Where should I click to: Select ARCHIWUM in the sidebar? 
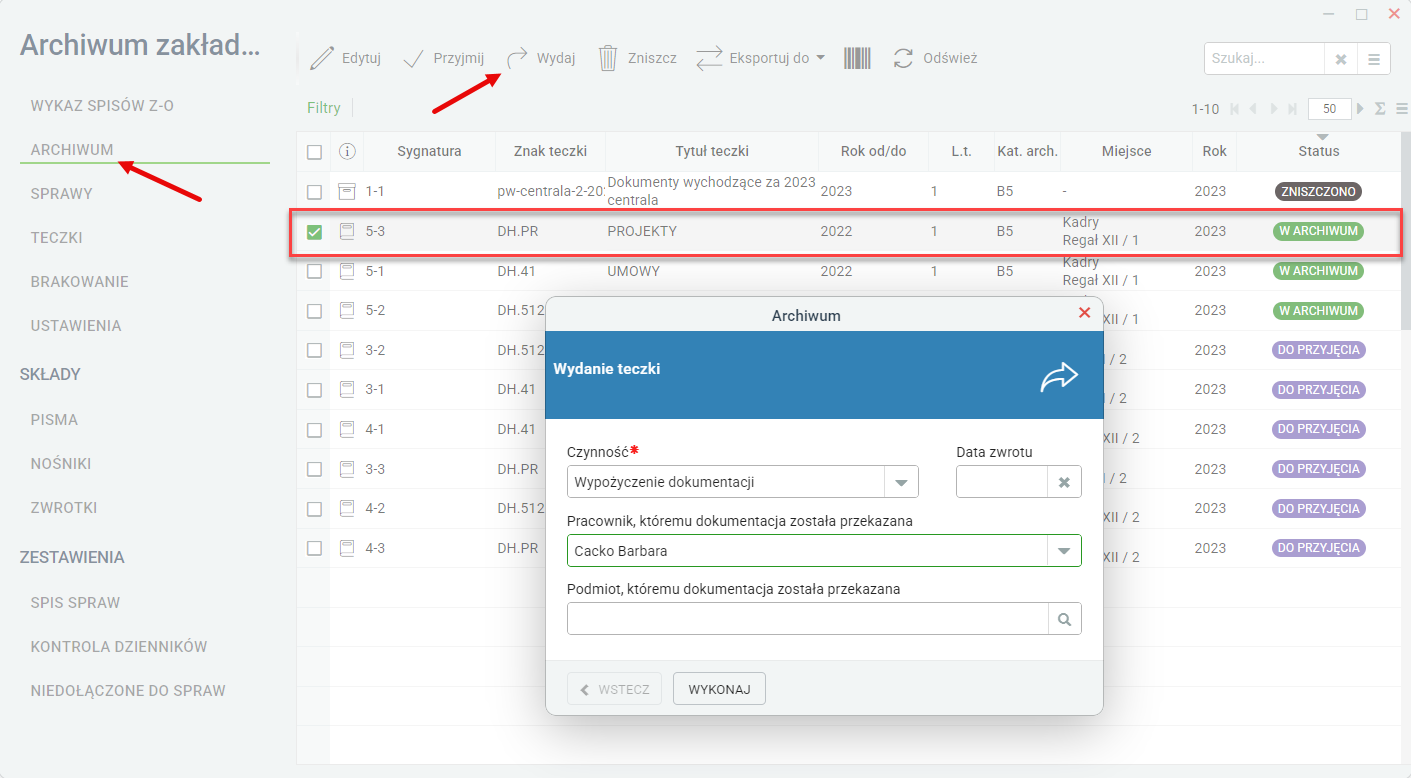(x=72, y=150)
